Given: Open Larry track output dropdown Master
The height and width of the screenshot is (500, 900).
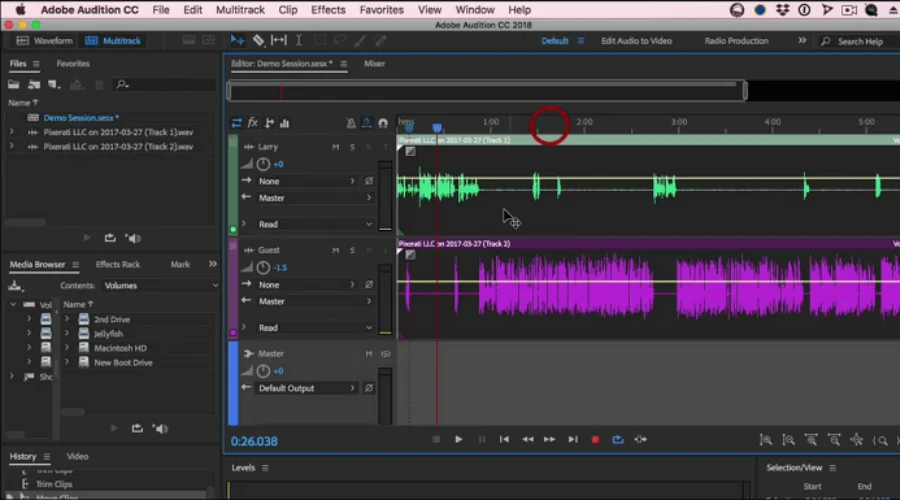Looking at the screenshot, I should pos(315,198).
